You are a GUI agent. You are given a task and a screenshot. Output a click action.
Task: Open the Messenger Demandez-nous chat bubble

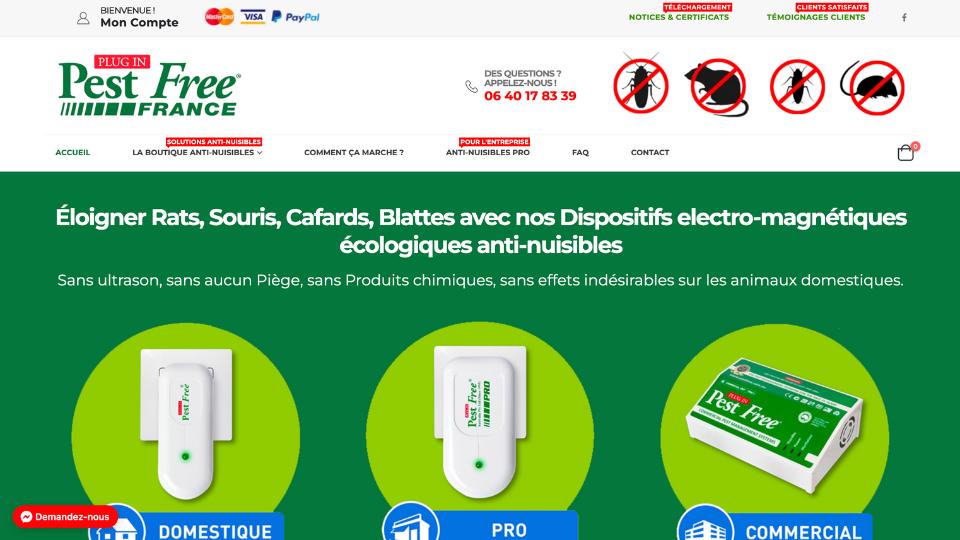coord(65,517)
